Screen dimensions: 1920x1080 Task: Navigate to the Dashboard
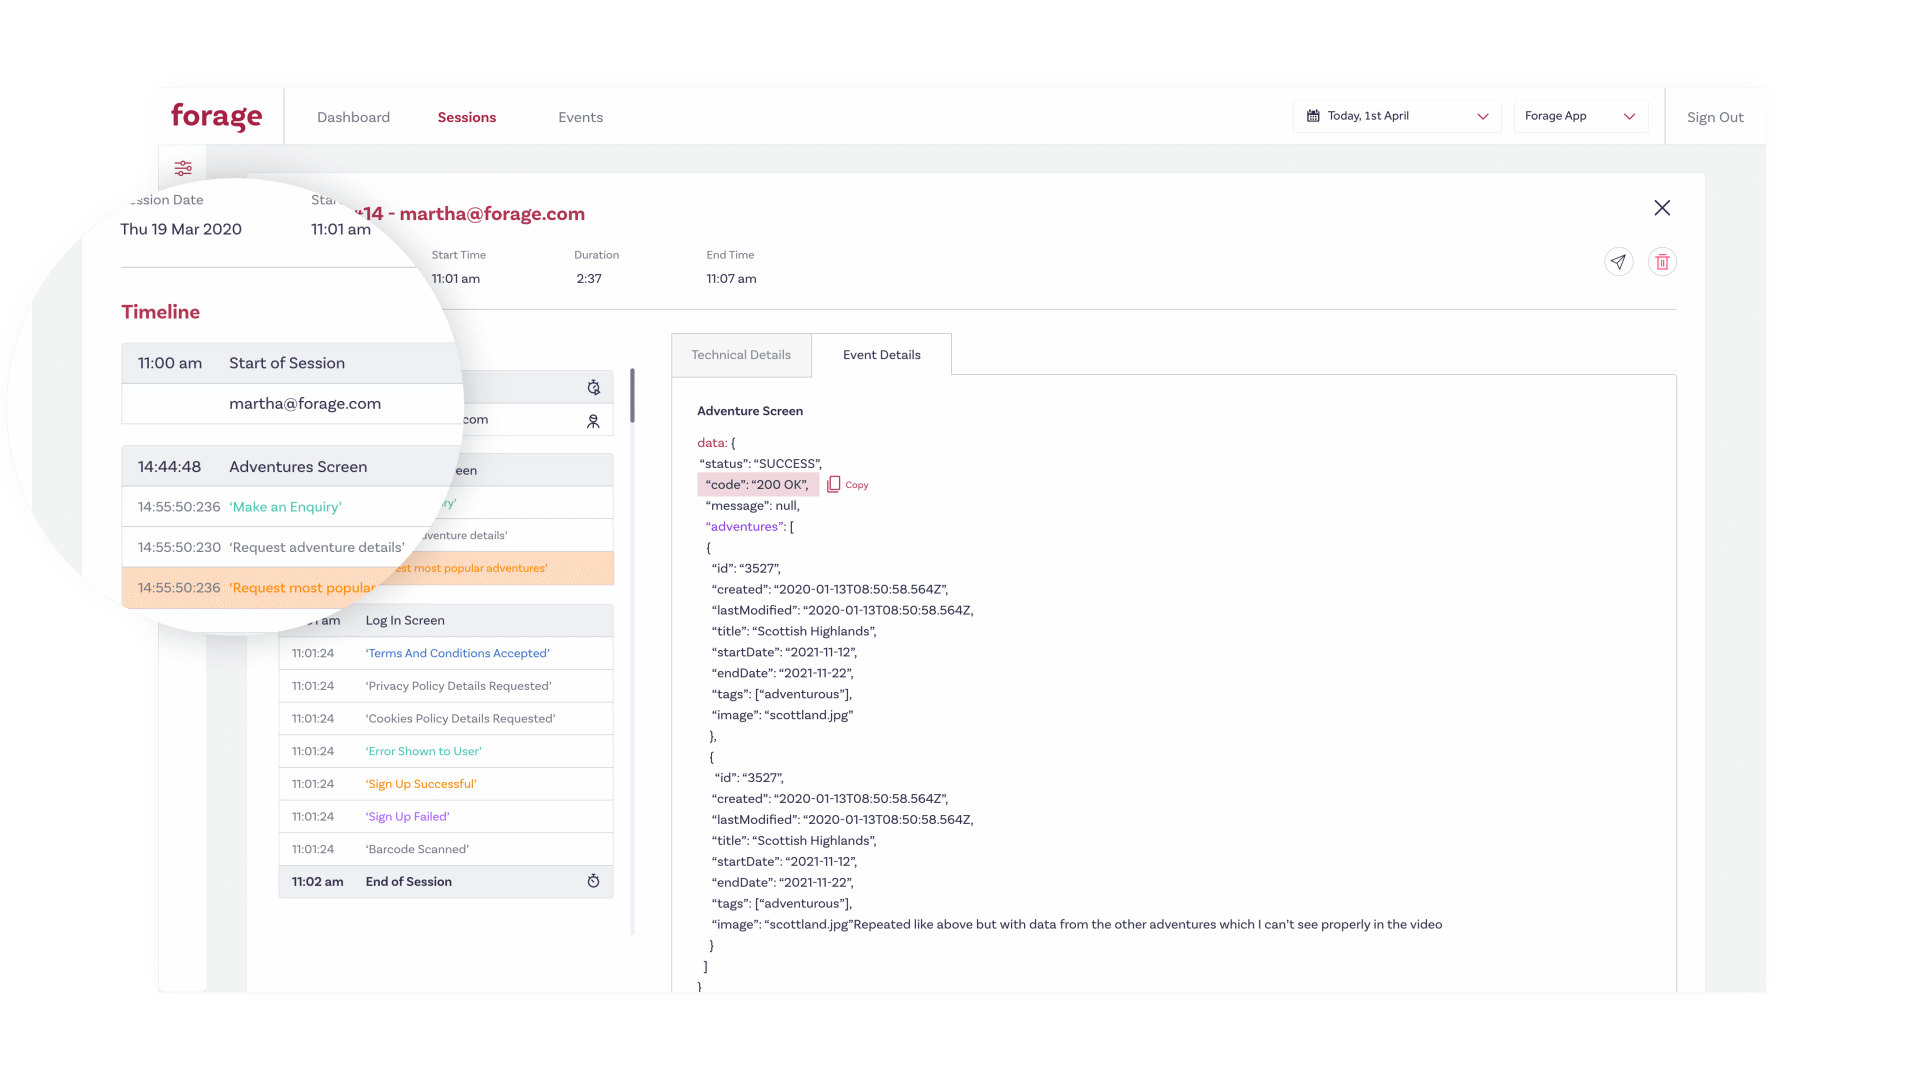click(x=353, y=117)
